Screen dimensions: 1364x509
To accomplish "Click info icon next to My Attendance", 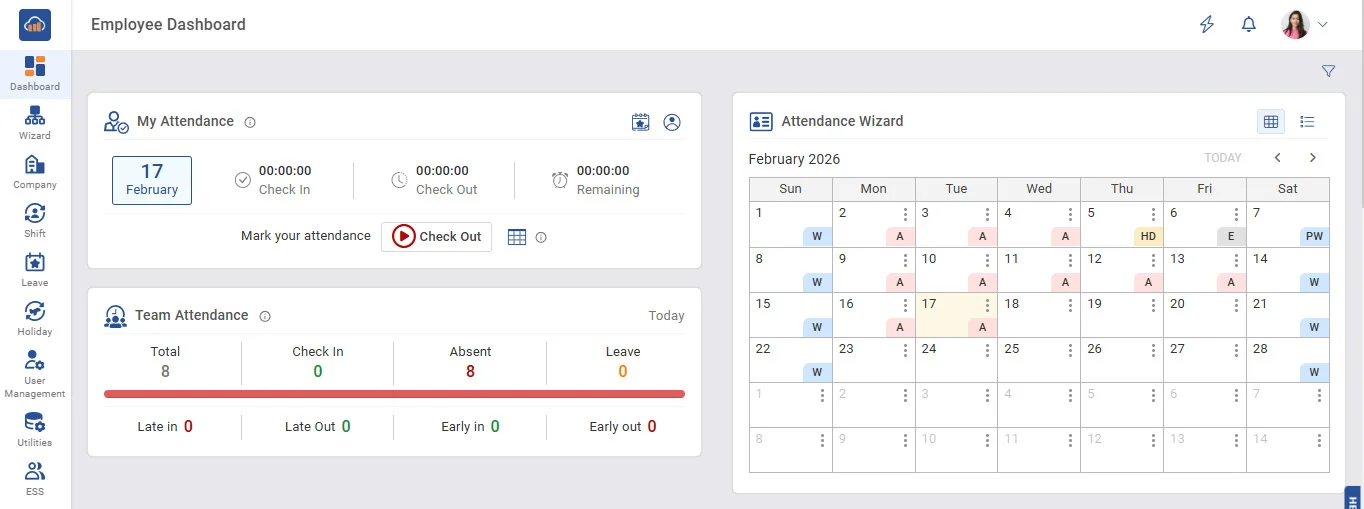I will 250,122.
